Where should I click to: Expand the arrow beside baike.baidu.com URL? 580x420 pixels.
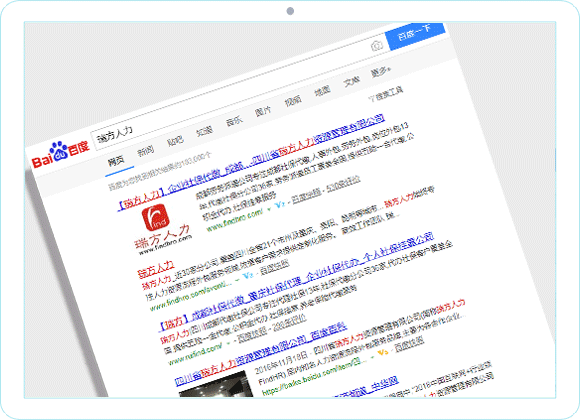tap(372, 357)
